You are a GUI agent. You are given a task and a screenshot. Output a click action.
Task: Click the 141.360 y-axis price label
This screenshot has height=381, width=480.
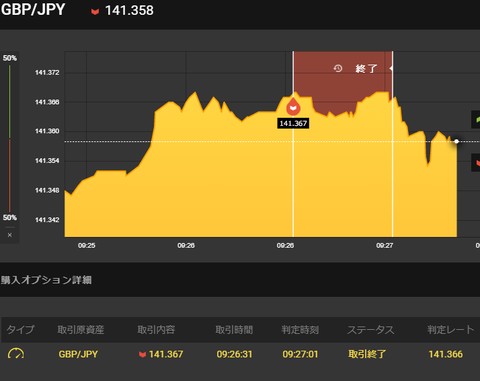tap(47, 131)
